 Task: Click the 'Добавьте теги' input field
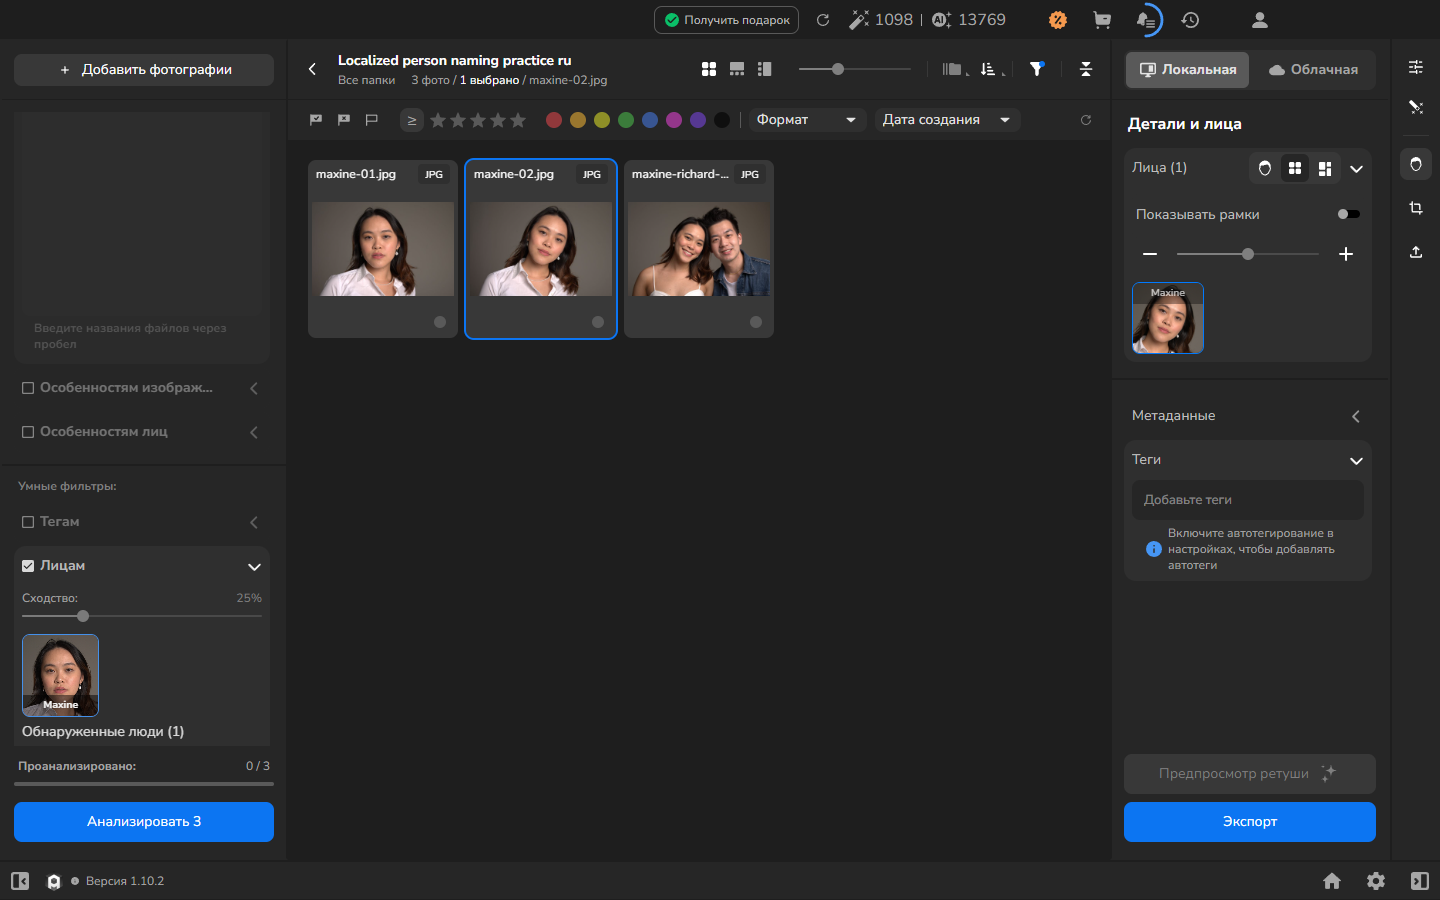pyautogui.click(x=1248, y=500)
